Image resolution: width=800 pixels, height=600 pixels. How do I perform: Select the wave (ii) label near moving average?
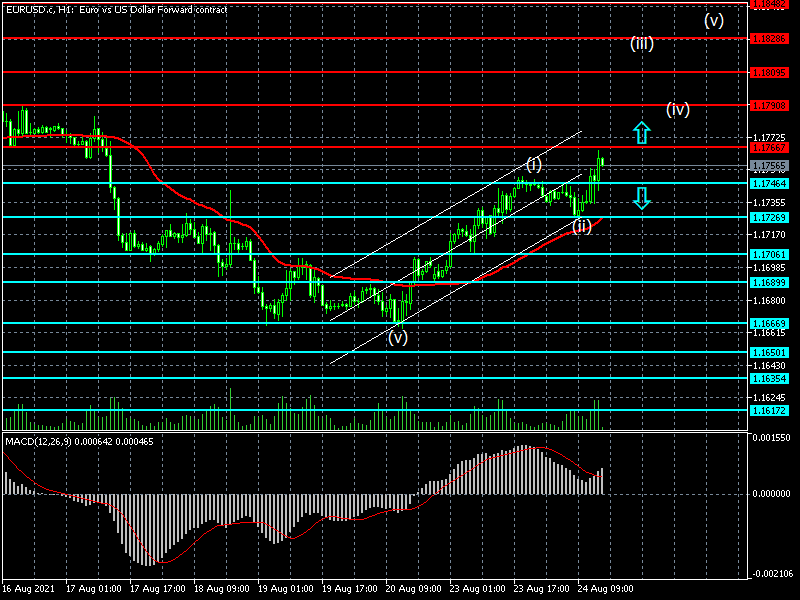click(581, 226)
